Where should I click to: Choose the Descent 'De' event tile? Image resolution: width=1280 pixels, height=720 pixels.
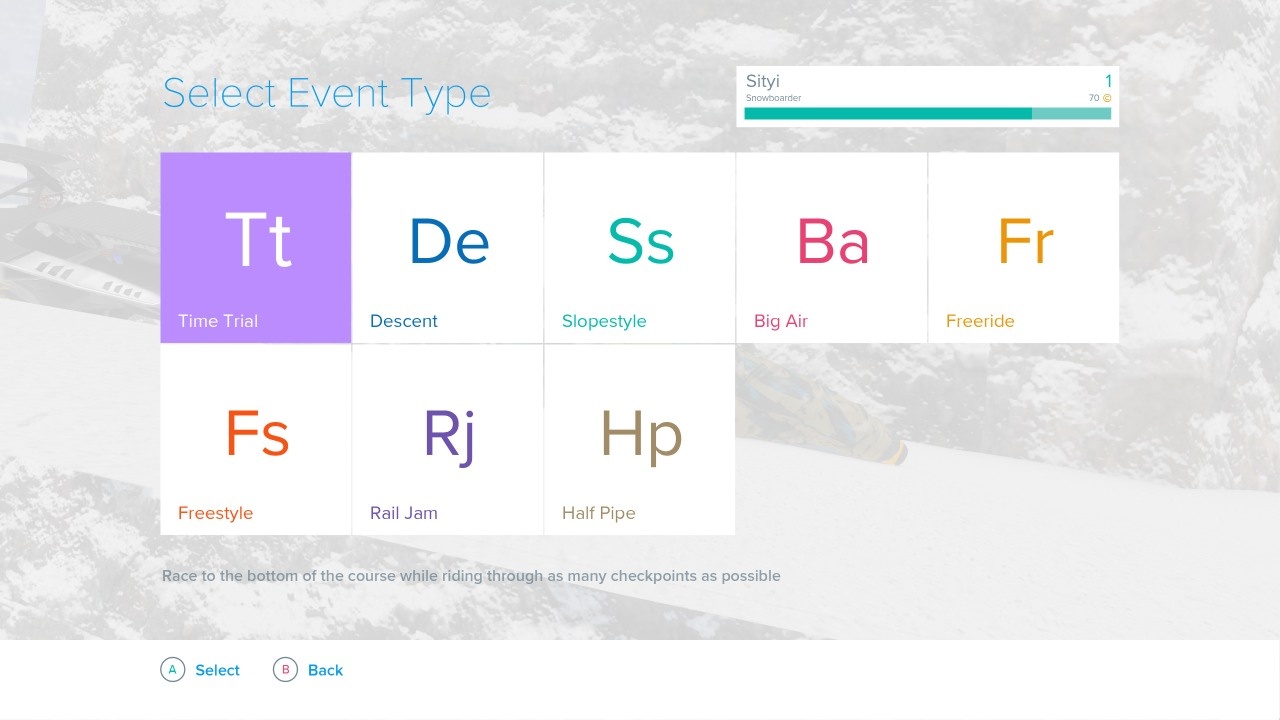(x=448, y=247)
